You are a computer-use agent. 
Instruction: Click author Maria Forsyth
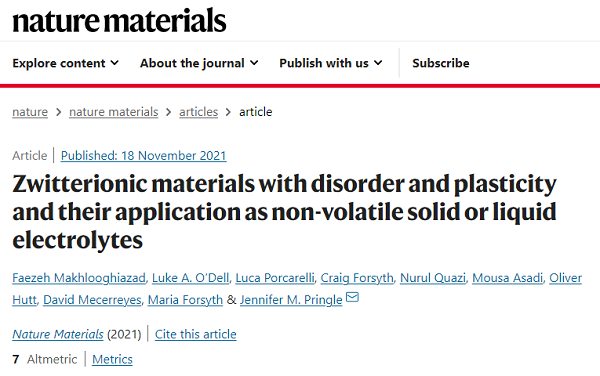click(185, 300)
